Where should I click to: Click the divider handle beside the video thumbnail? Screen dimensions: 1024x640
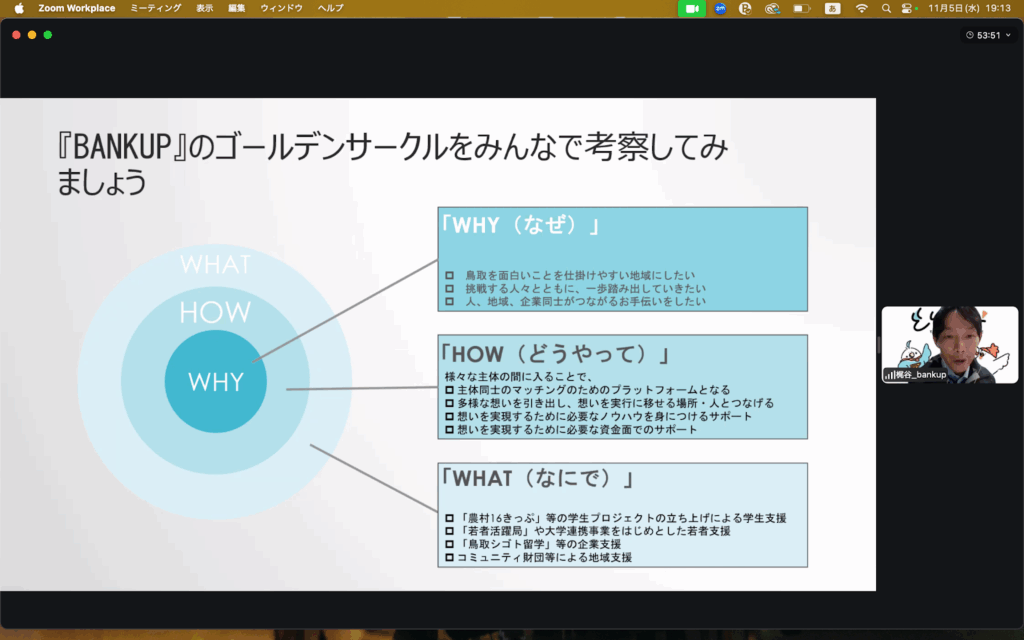(878, 345)
